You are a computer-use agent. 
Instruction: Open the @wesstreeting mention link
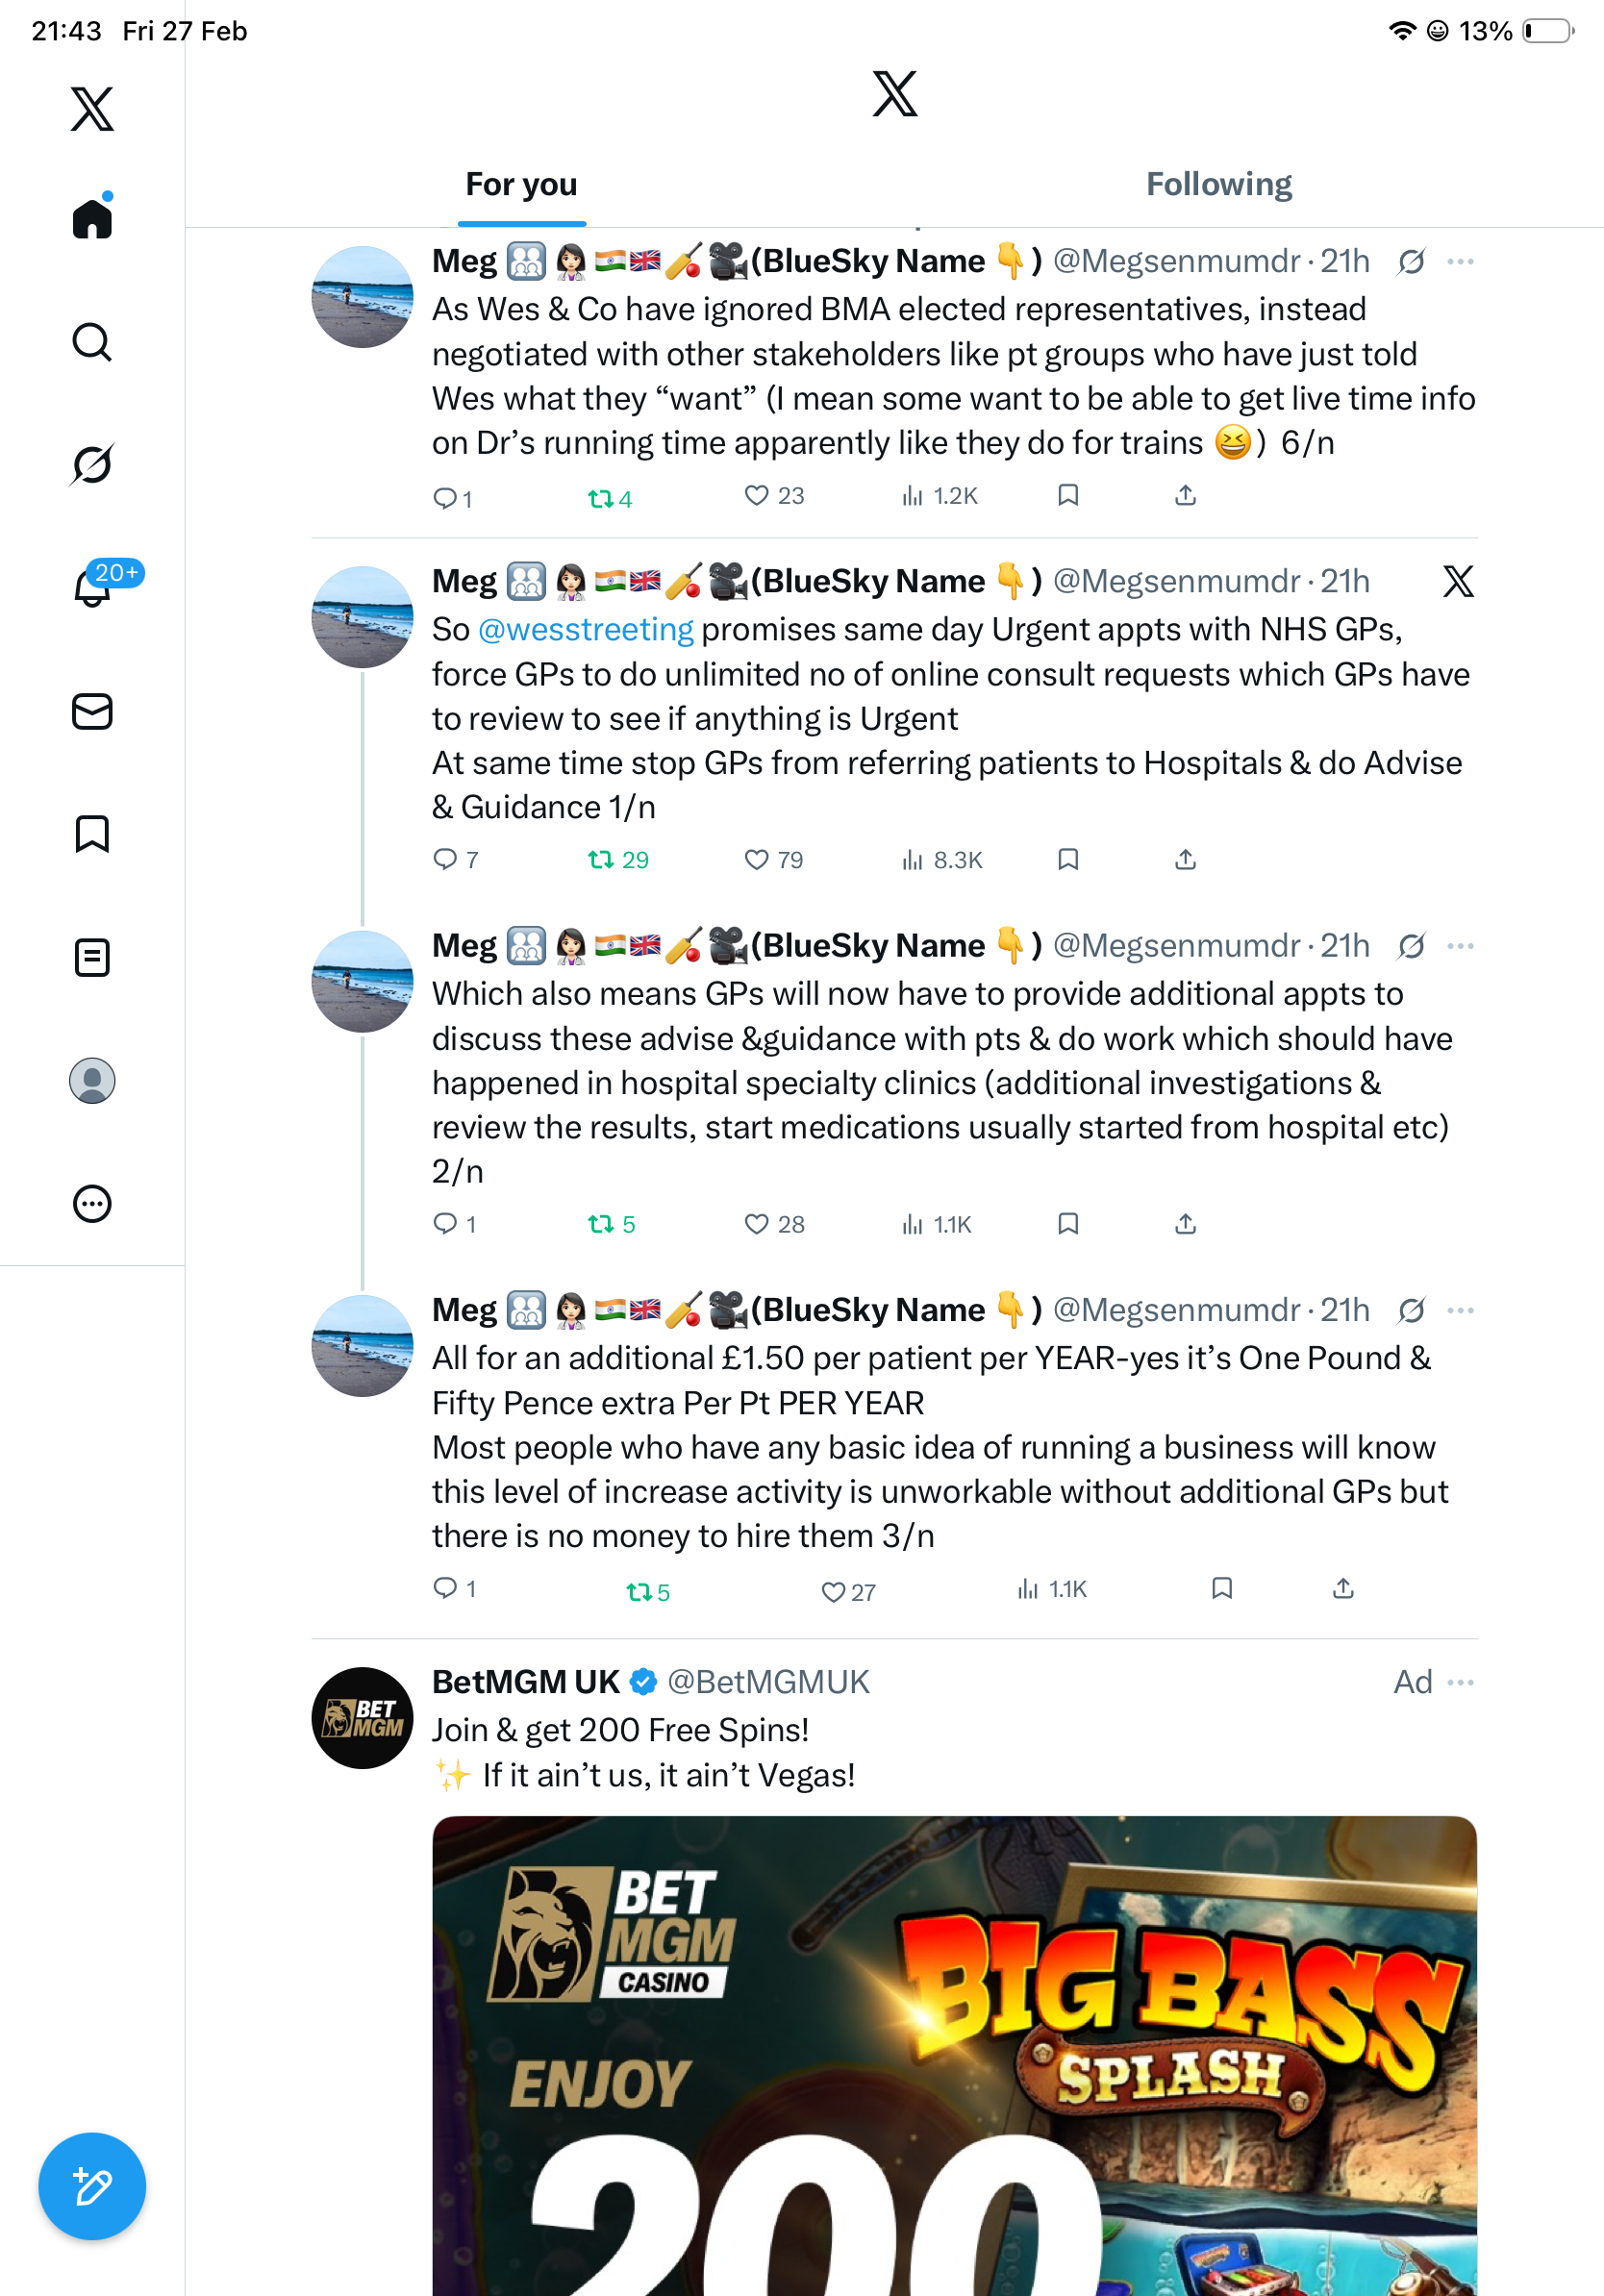point(586,629)
